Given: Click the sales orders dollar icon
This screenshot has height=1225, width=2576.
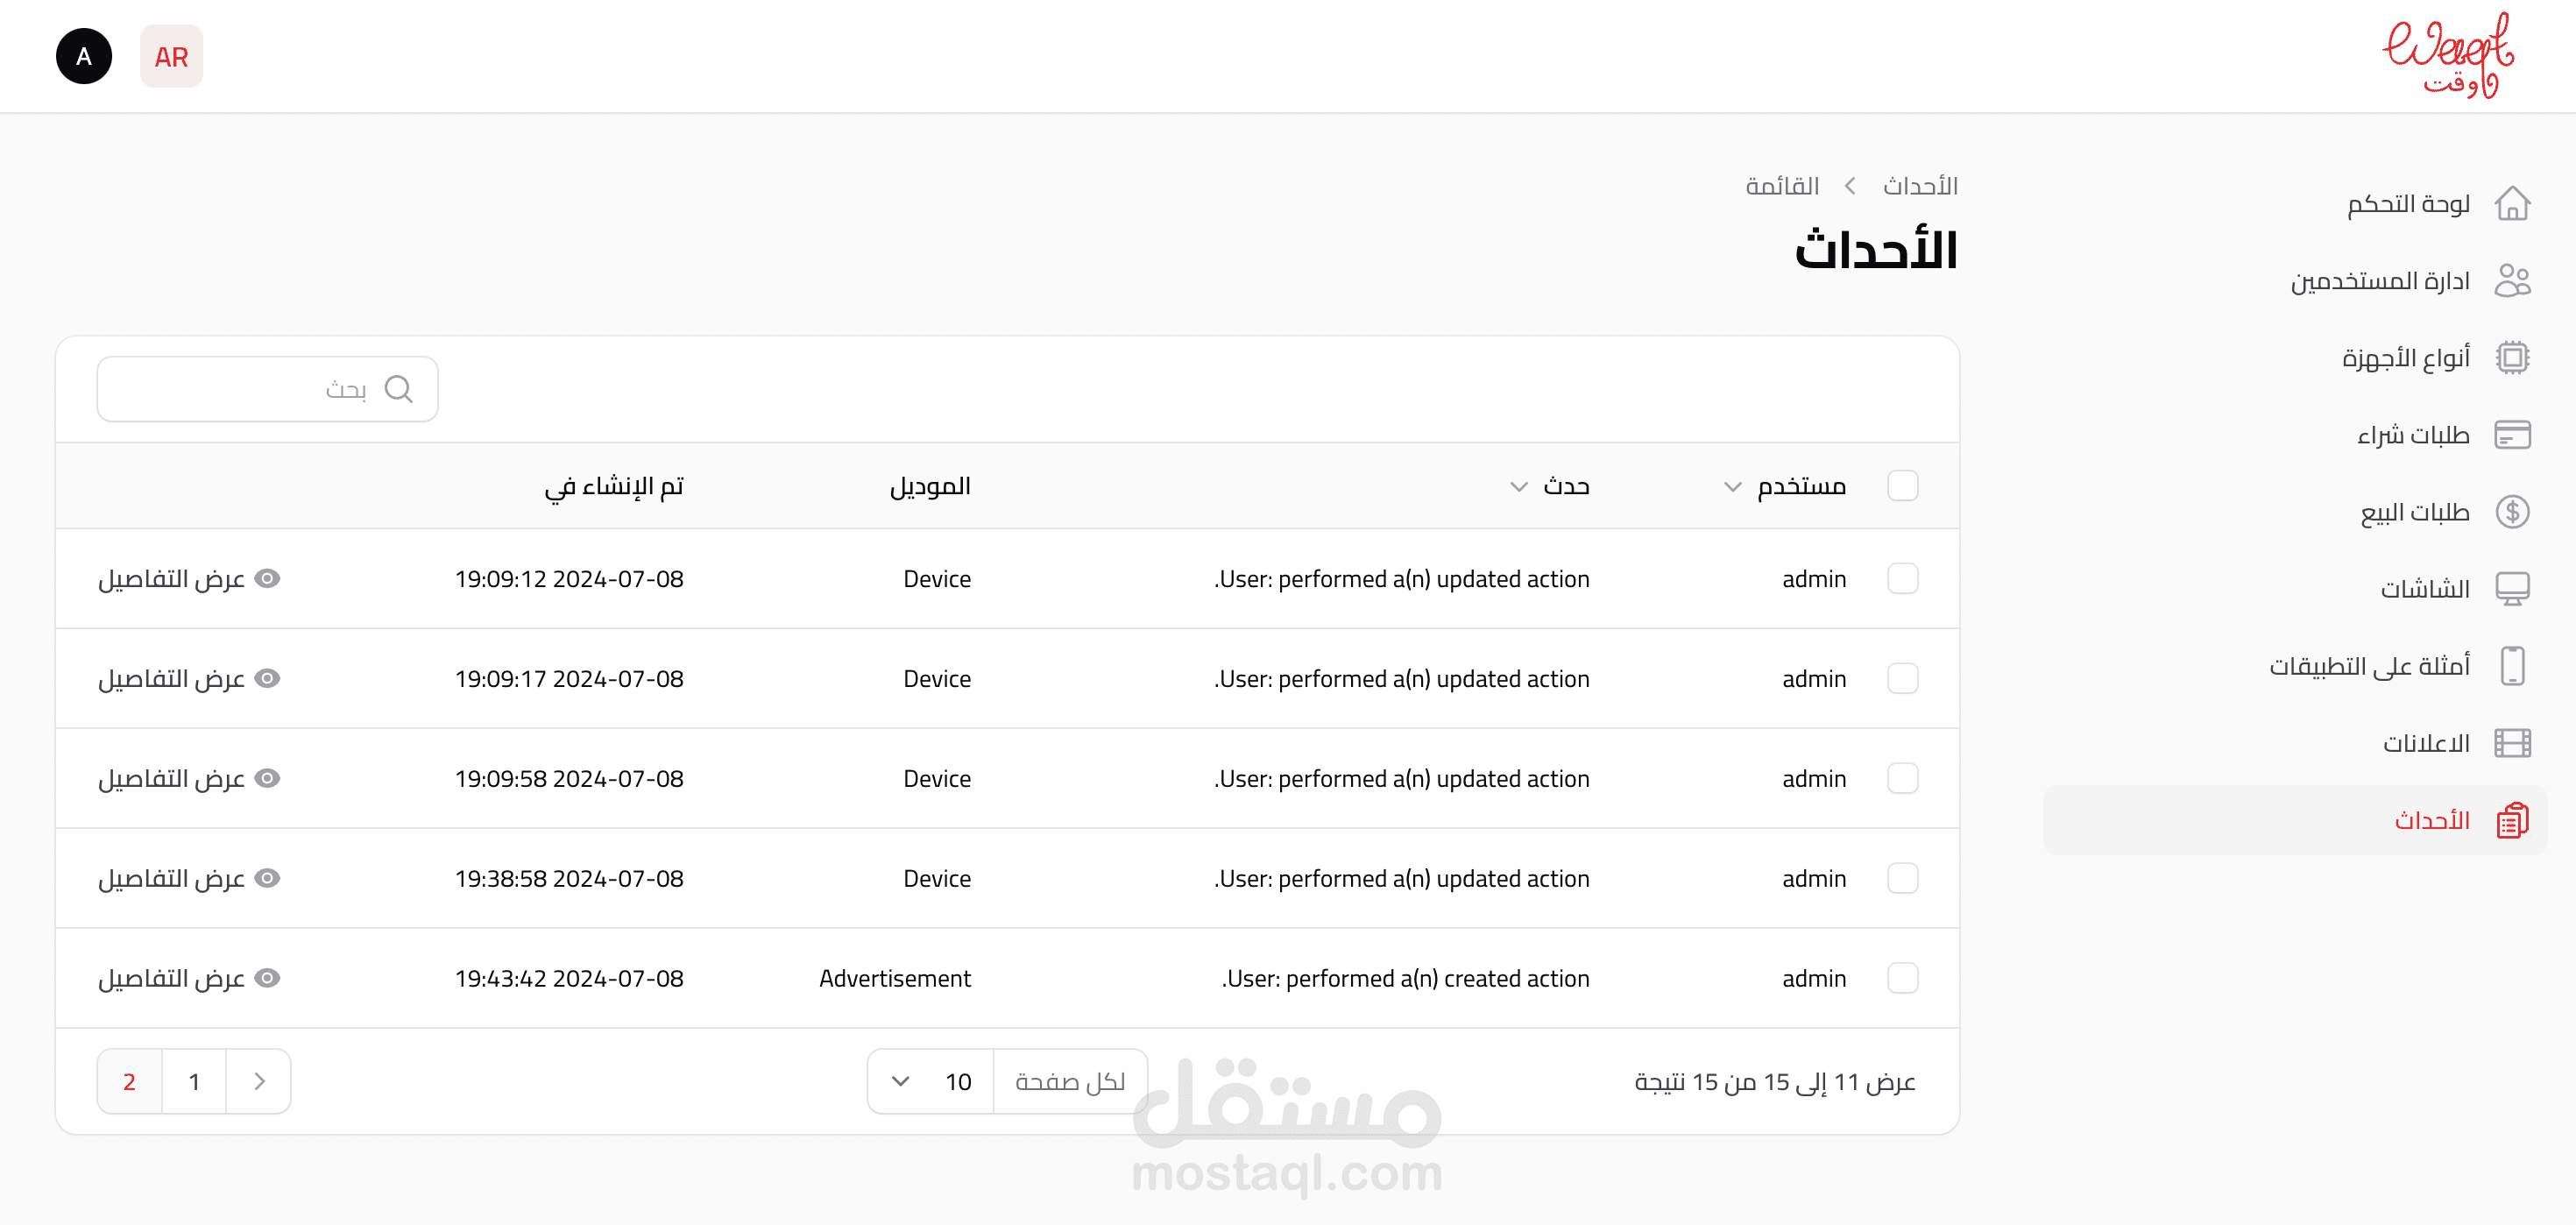Looking at the screenshot, I should pos(2511,512).
